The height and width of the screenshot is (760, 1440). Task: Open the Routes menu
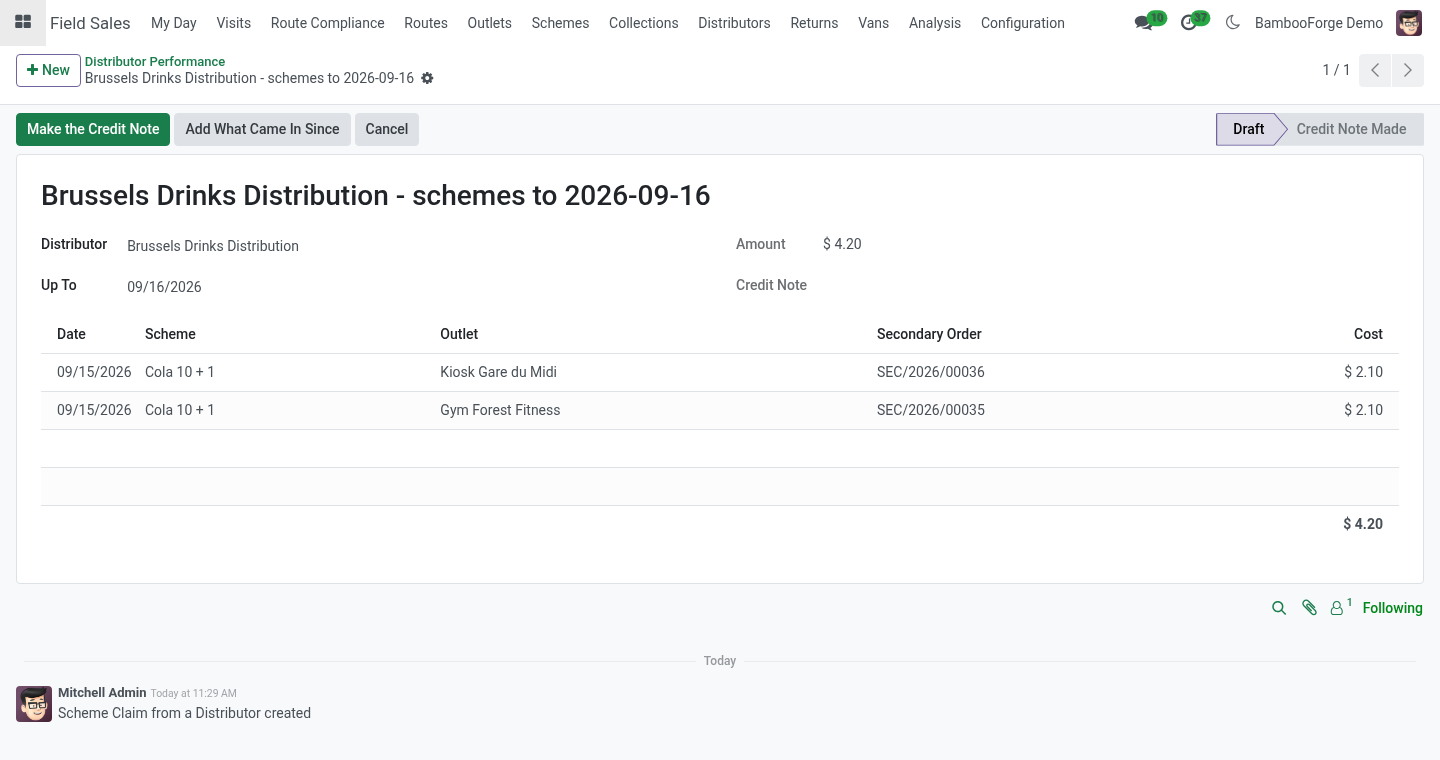pos(426,23)
